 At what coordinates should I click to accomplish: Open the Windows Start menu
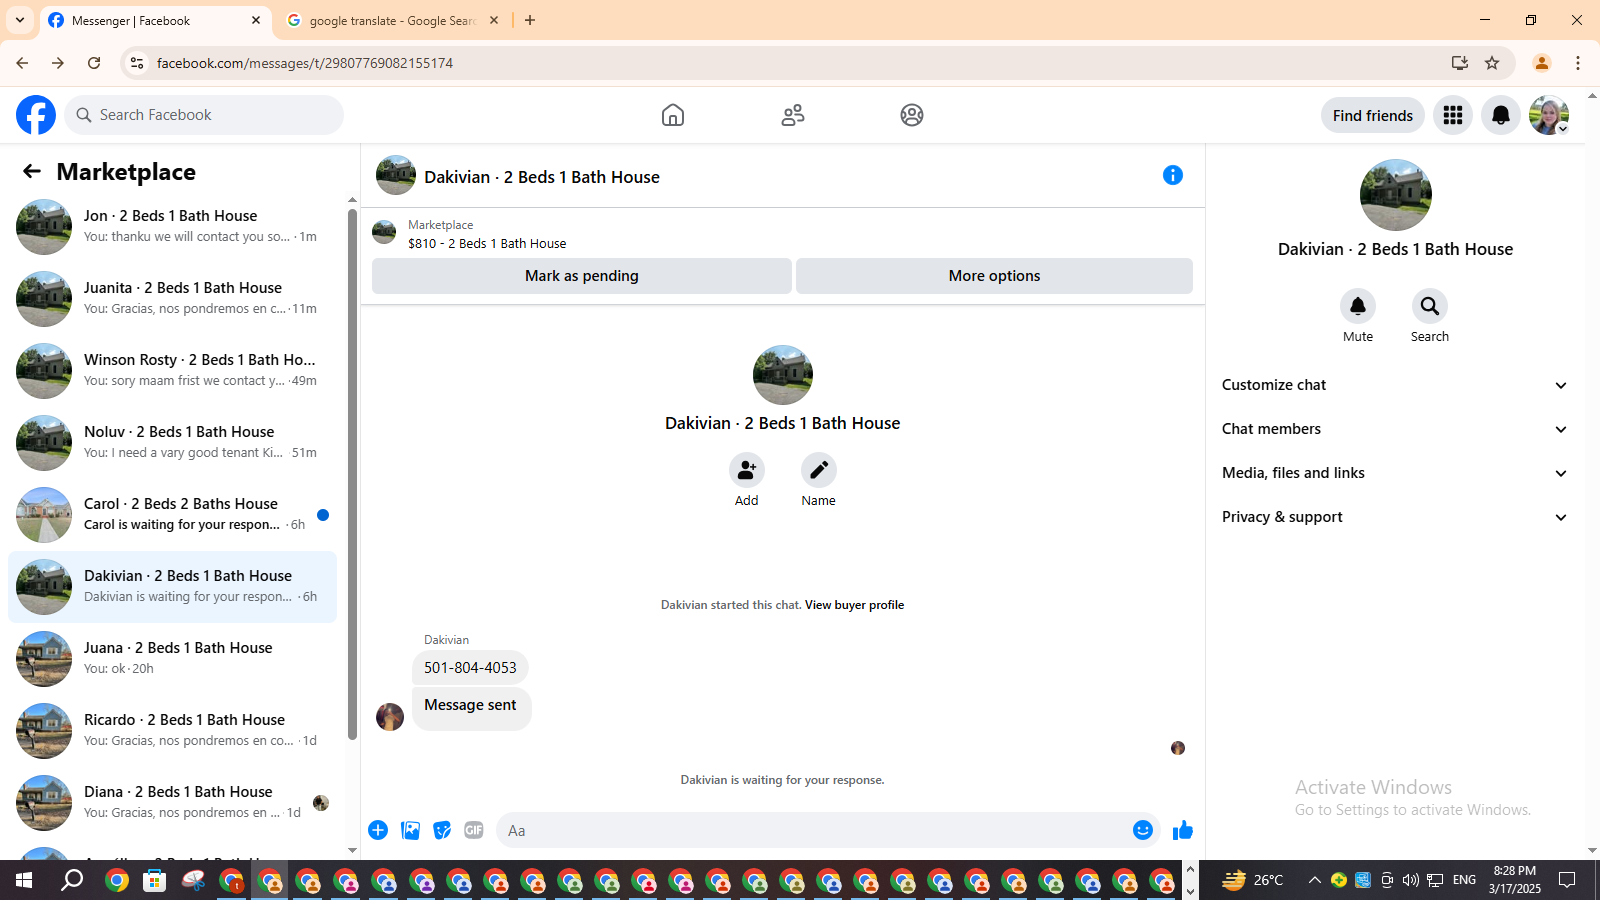[x=24, y=880]
